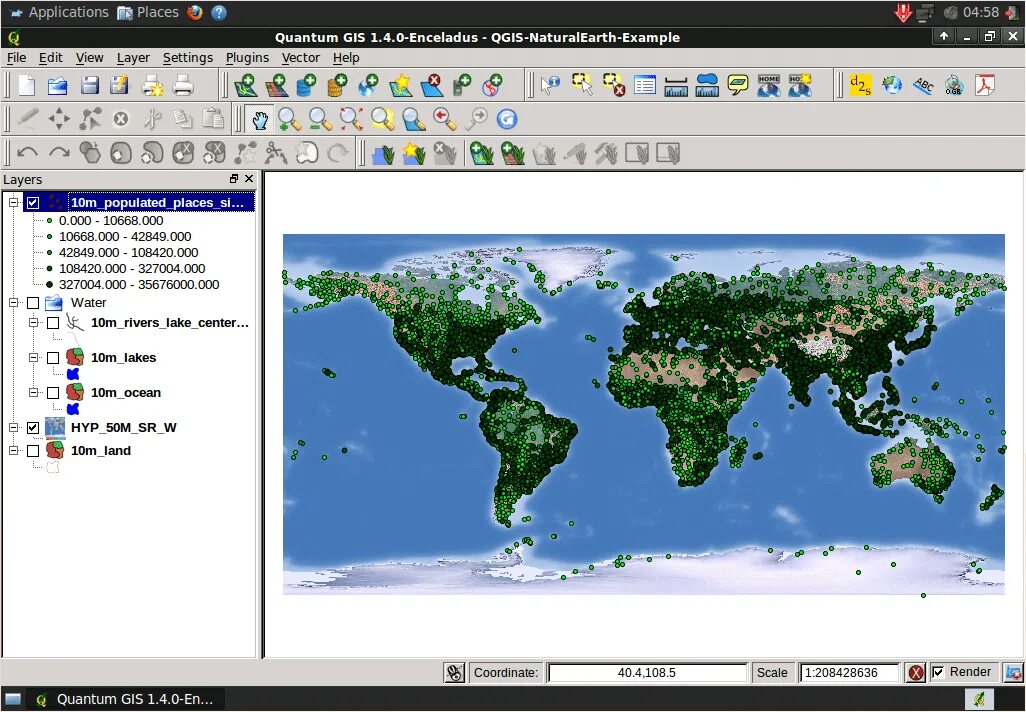Collapse the Water group in Layers
This screenshot has width=1026, height=712.
(13, 303)
